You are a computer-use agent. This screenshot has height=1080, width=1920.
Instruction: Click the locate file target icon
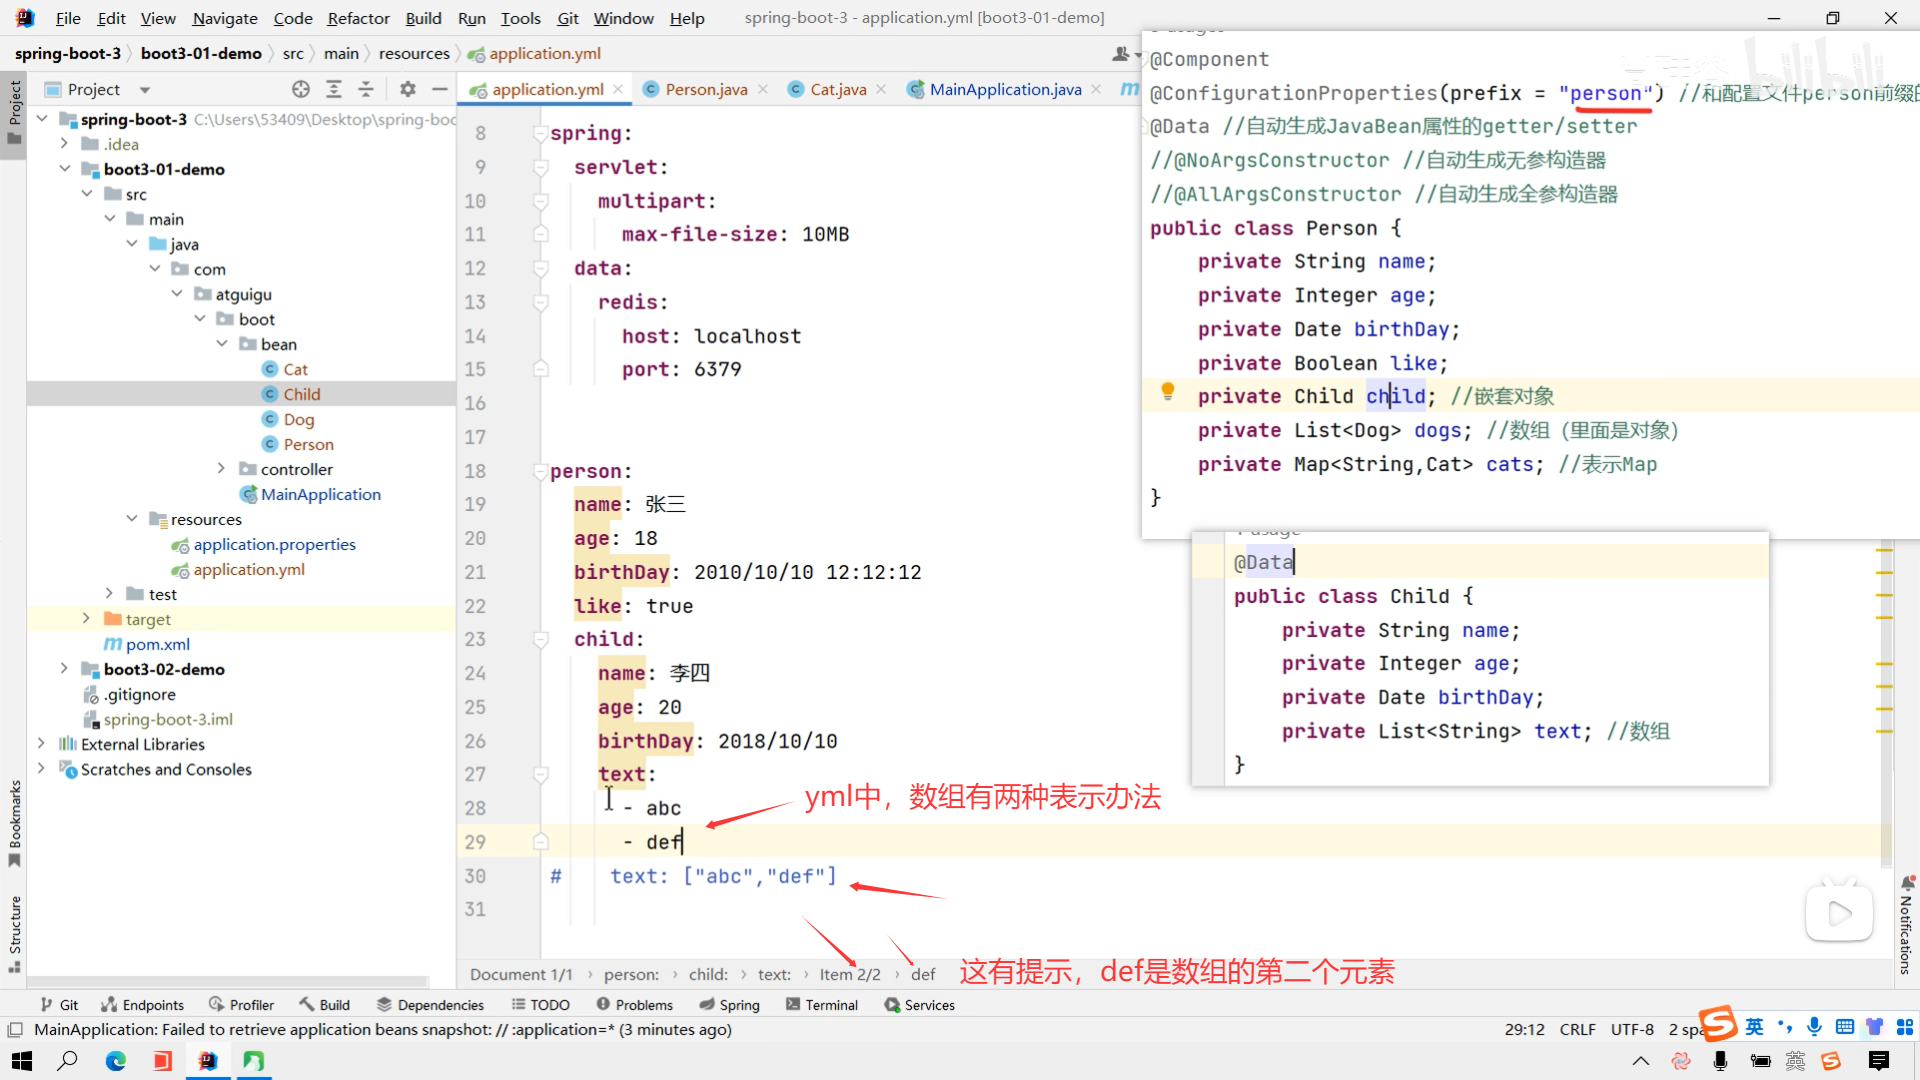coord(301,89)
